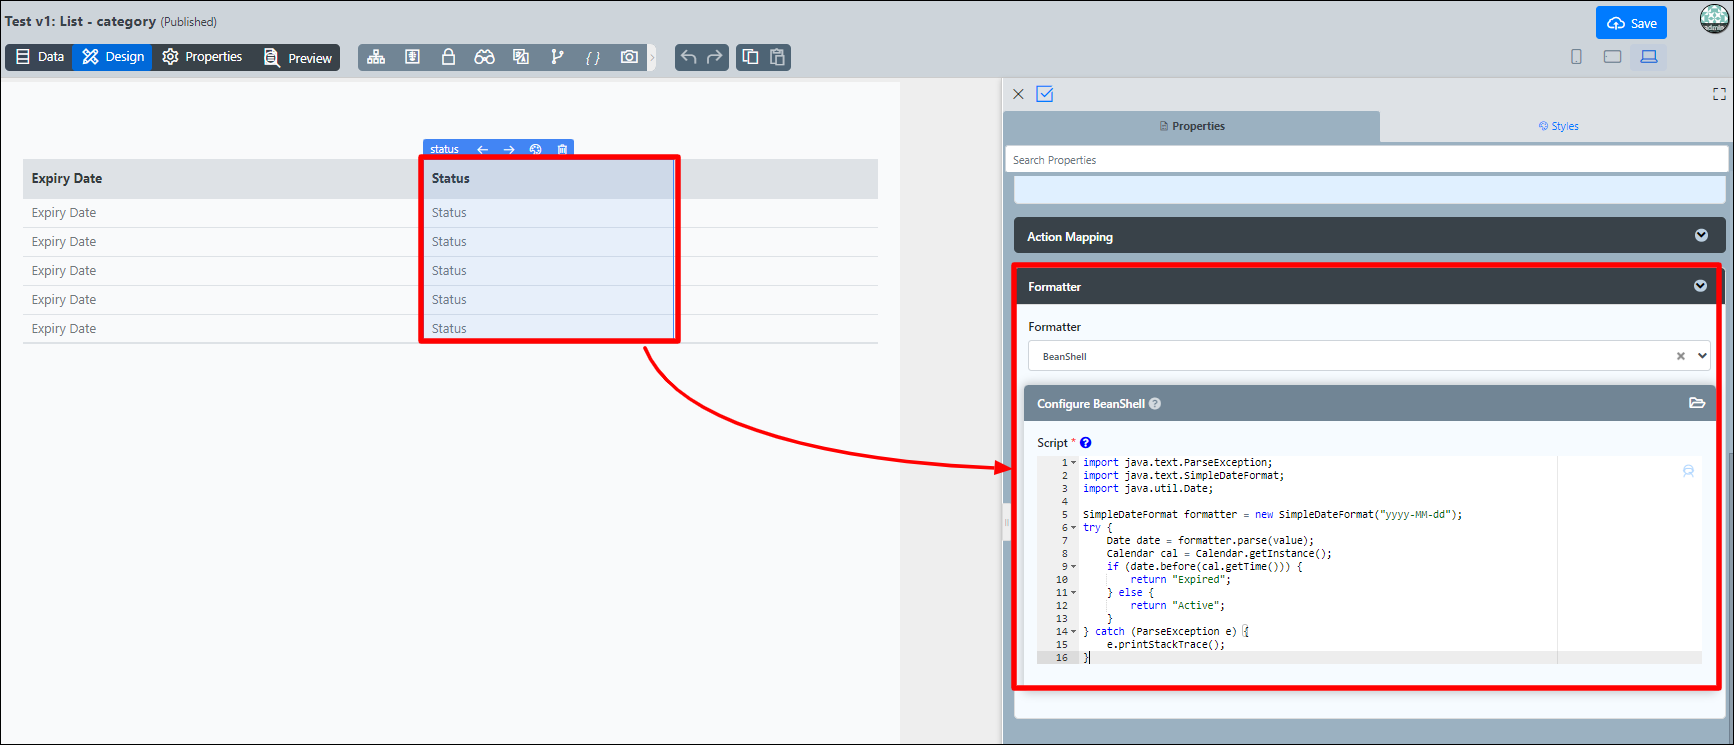Switch to desktop laptop view
The height and width of the screenshot is (745, 1734).
coord(1649,57)
